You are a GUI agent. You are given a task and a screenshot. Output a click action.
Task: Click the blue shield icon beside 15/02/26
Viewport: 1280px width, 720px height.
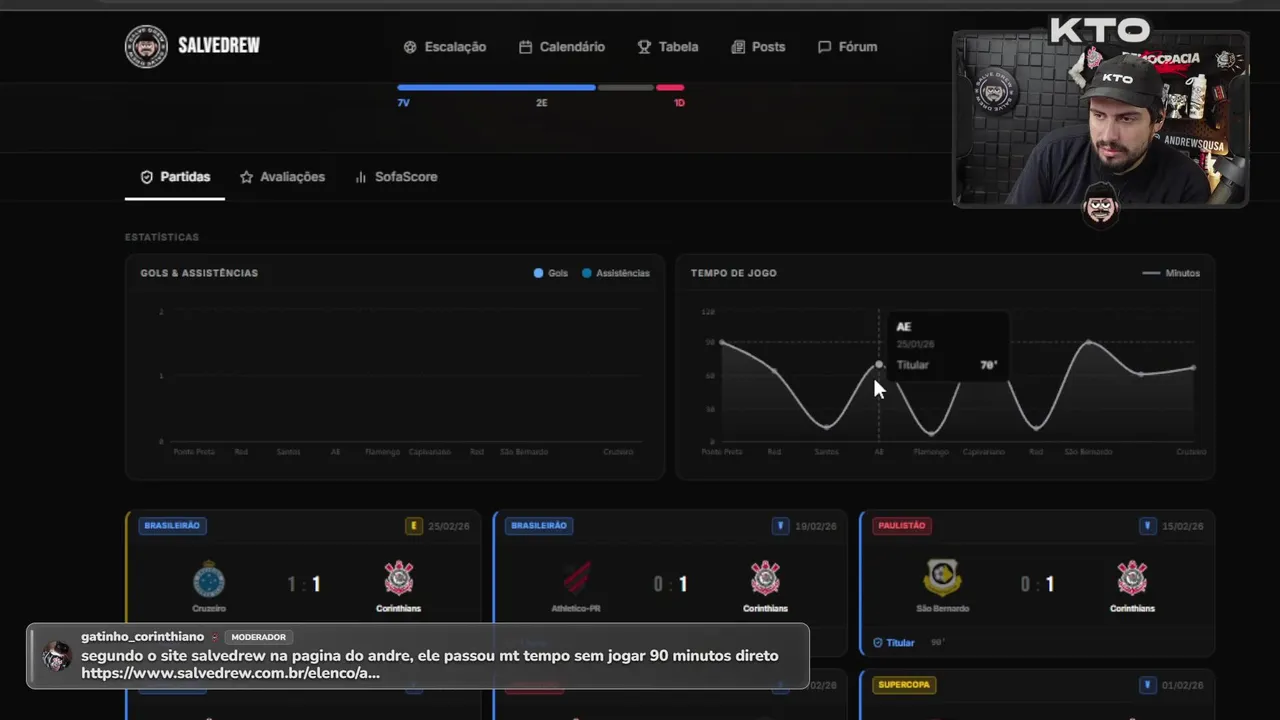pyautogui.click(x=1147, y=525)
